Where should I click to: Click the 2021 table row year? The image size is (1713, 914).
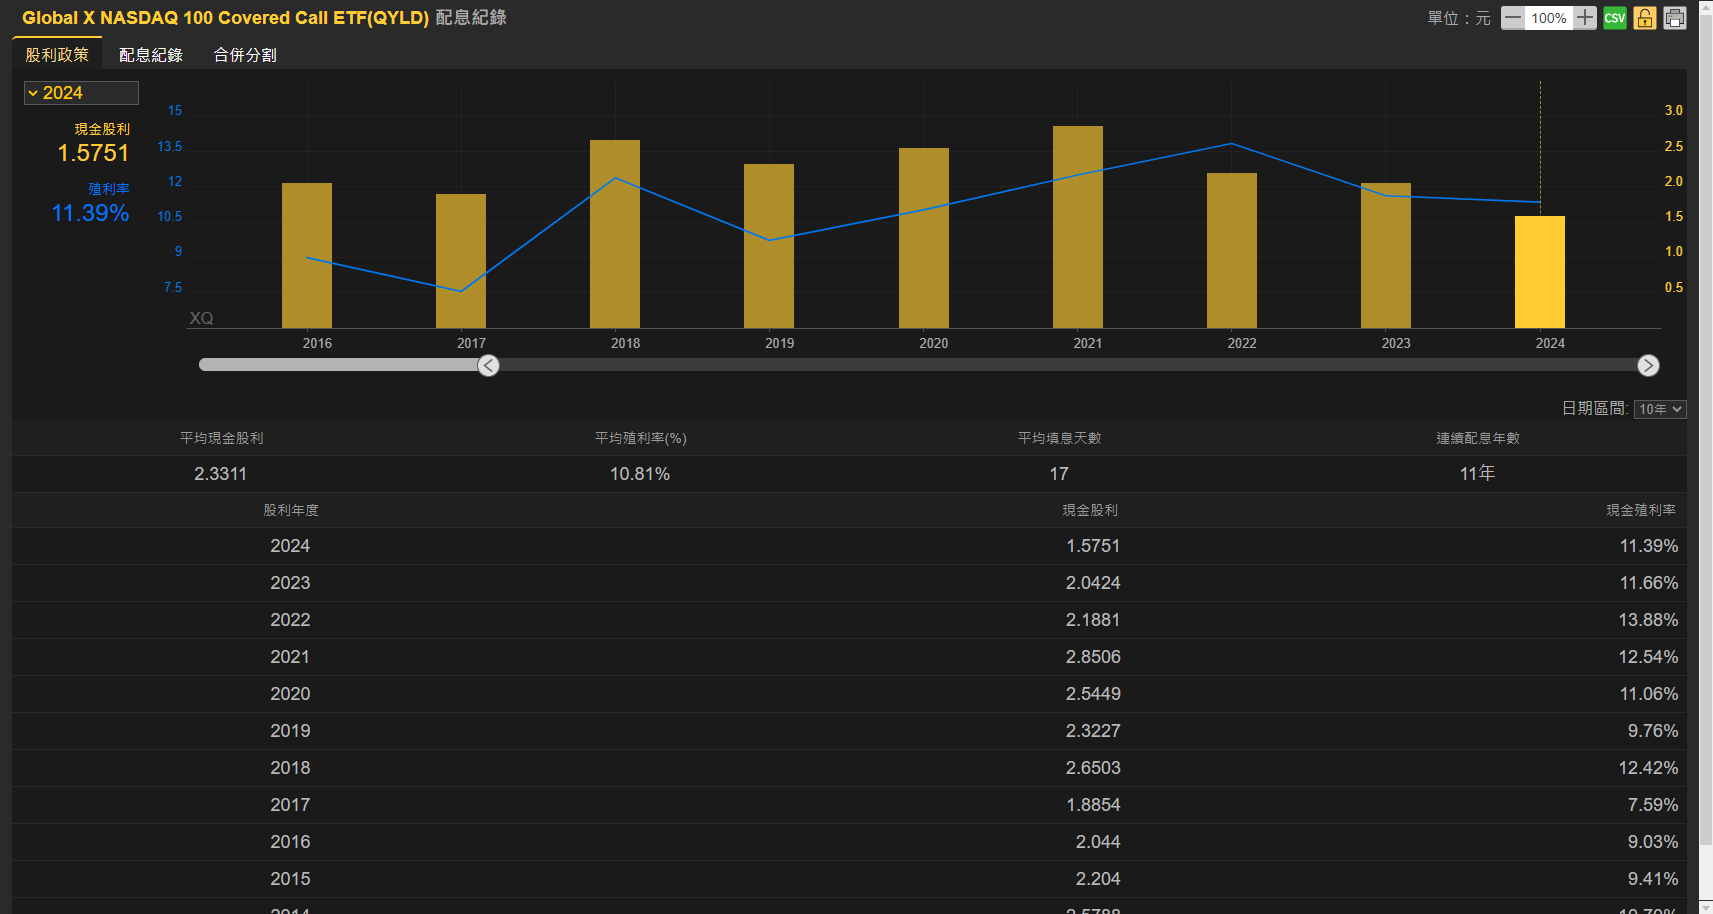point(290,657)
